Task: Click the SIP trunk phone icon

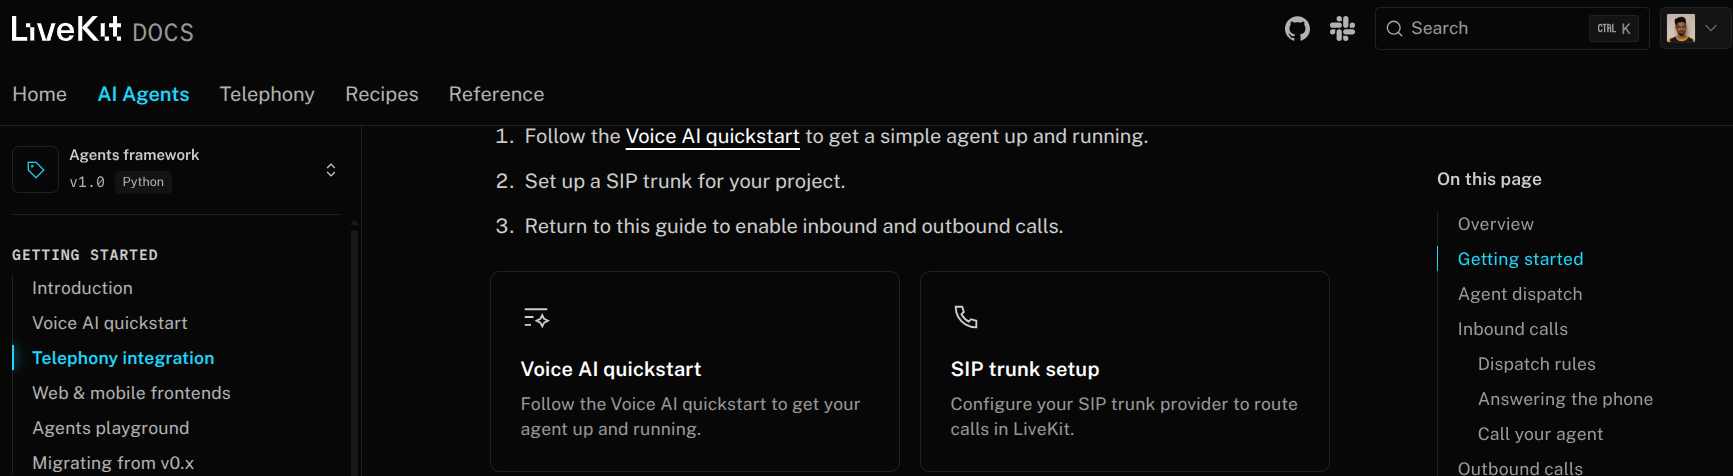Action: pos(966,317)
